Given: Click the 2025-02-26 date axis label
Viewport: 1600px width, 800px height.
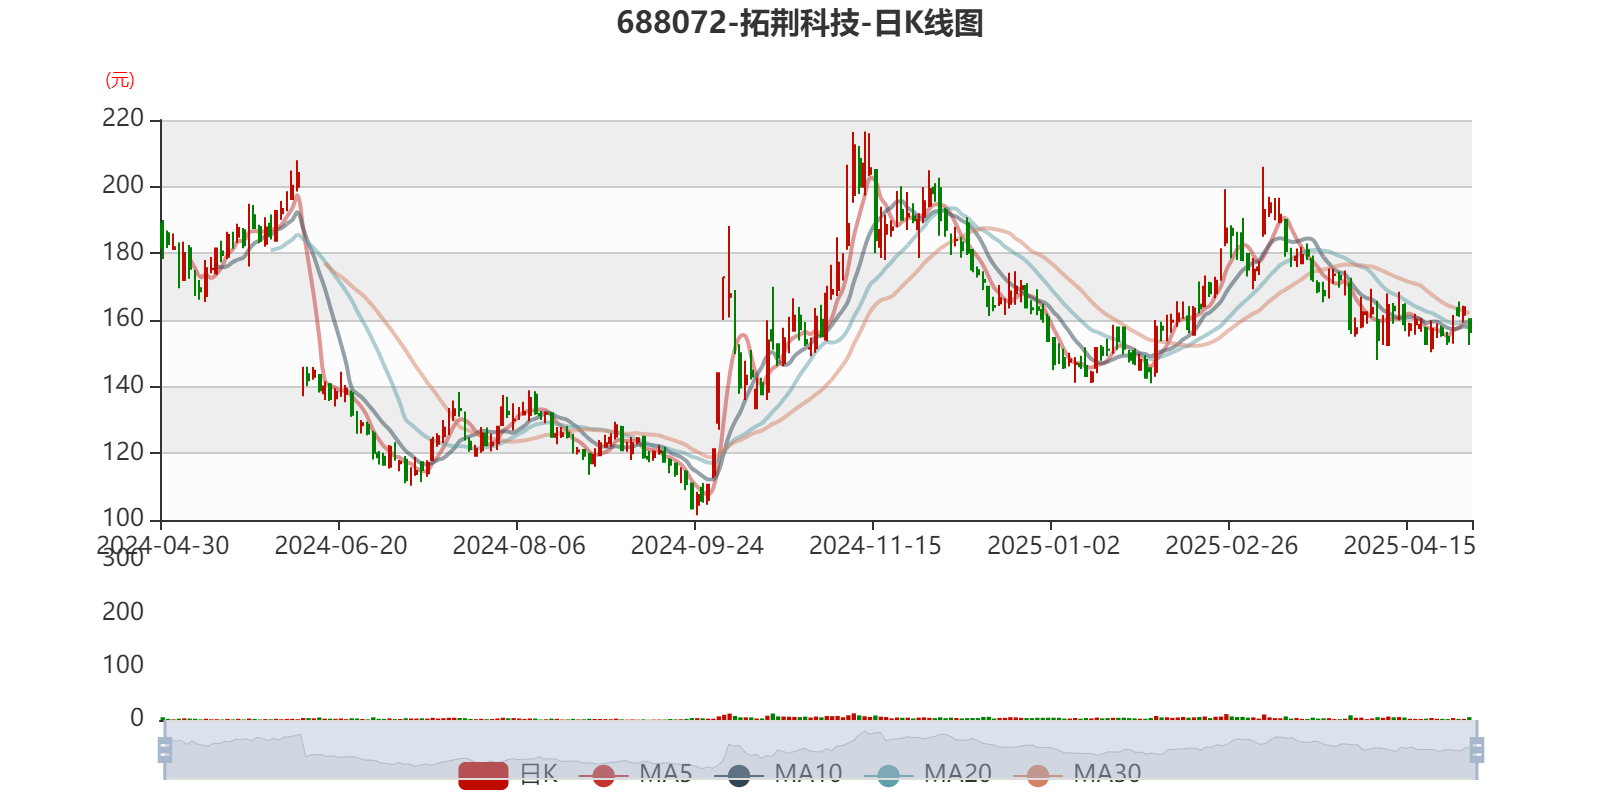Looking at the screenshot, I should pyautogui.click(x=1231, y=545).
